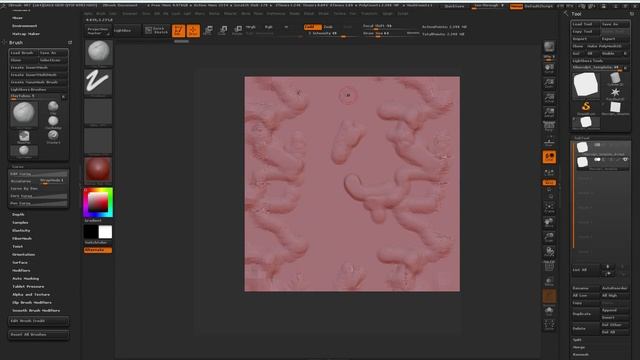Screen dimensions: 640x360
Task: Click the Move transform icon in top shelf
Action: click(x=208, y=30)
